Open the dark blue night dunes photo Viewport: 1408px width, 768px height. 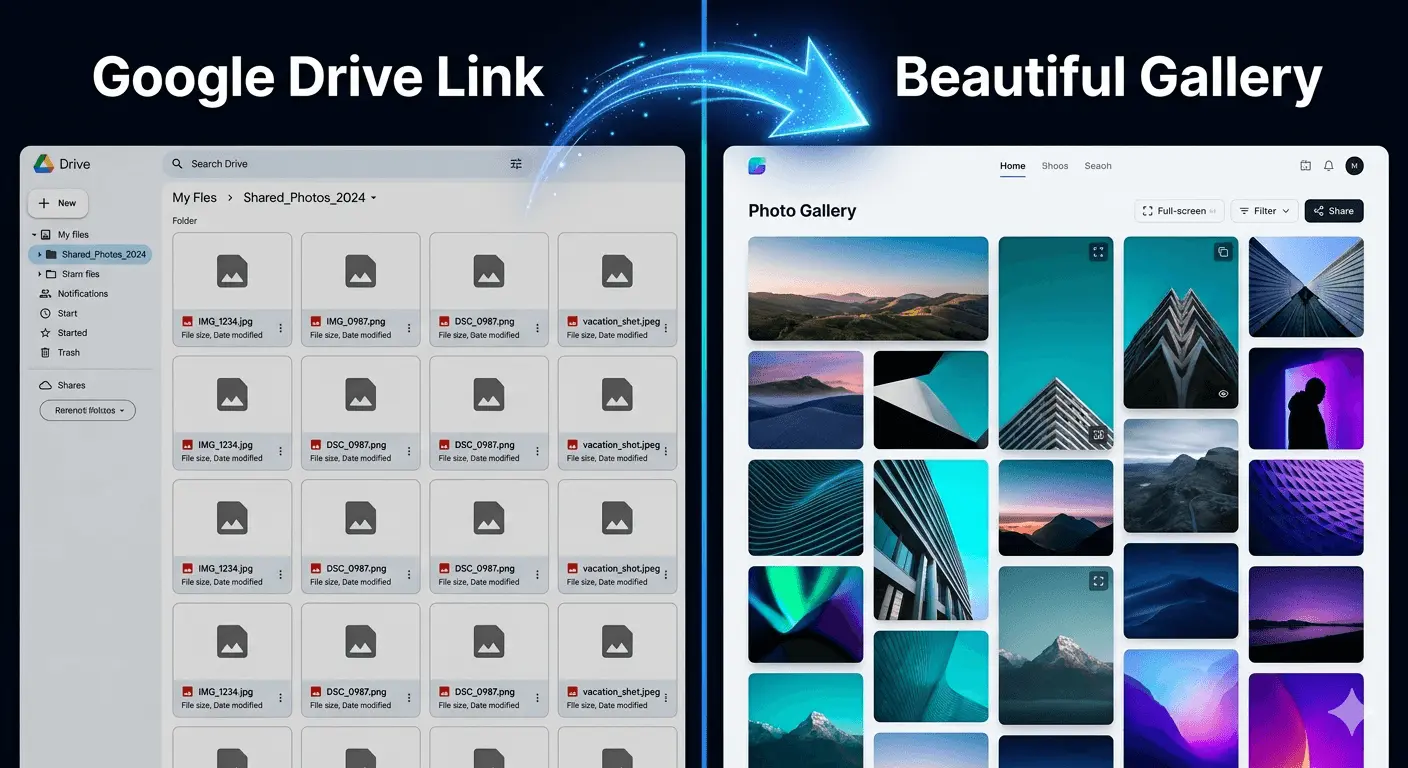click(1181, 591)
